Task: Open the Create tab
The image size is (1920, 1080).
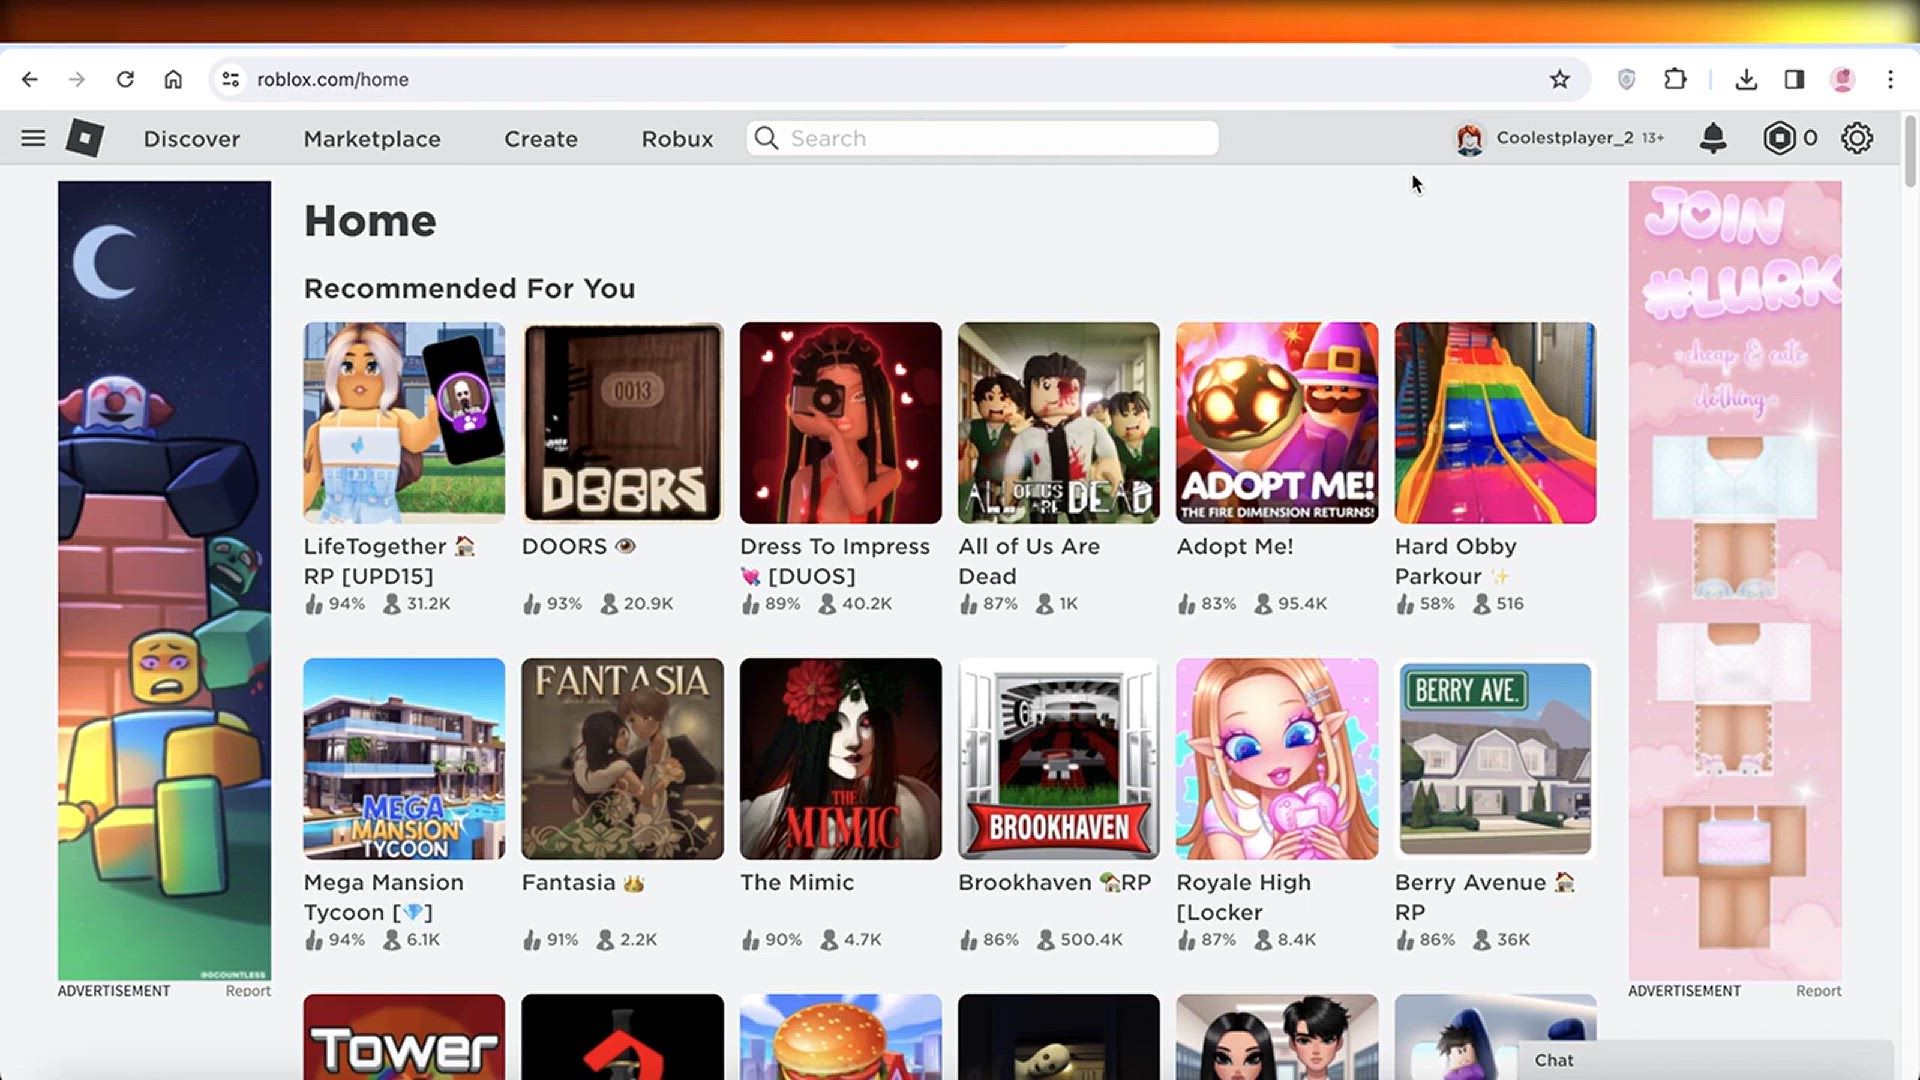Action: coord(541,139)
